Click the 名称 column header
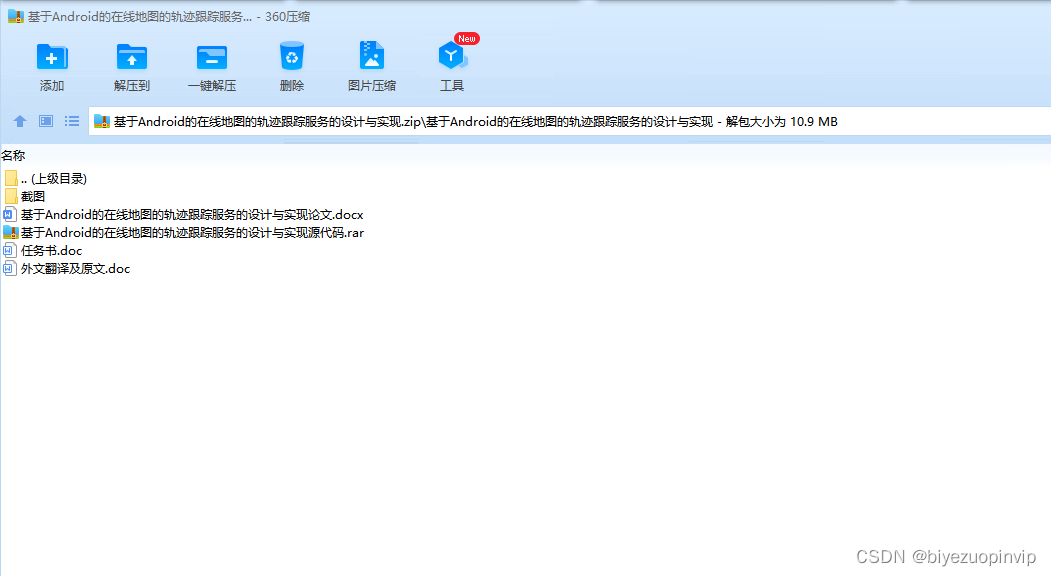1051x576 pixels. point(13,156)
